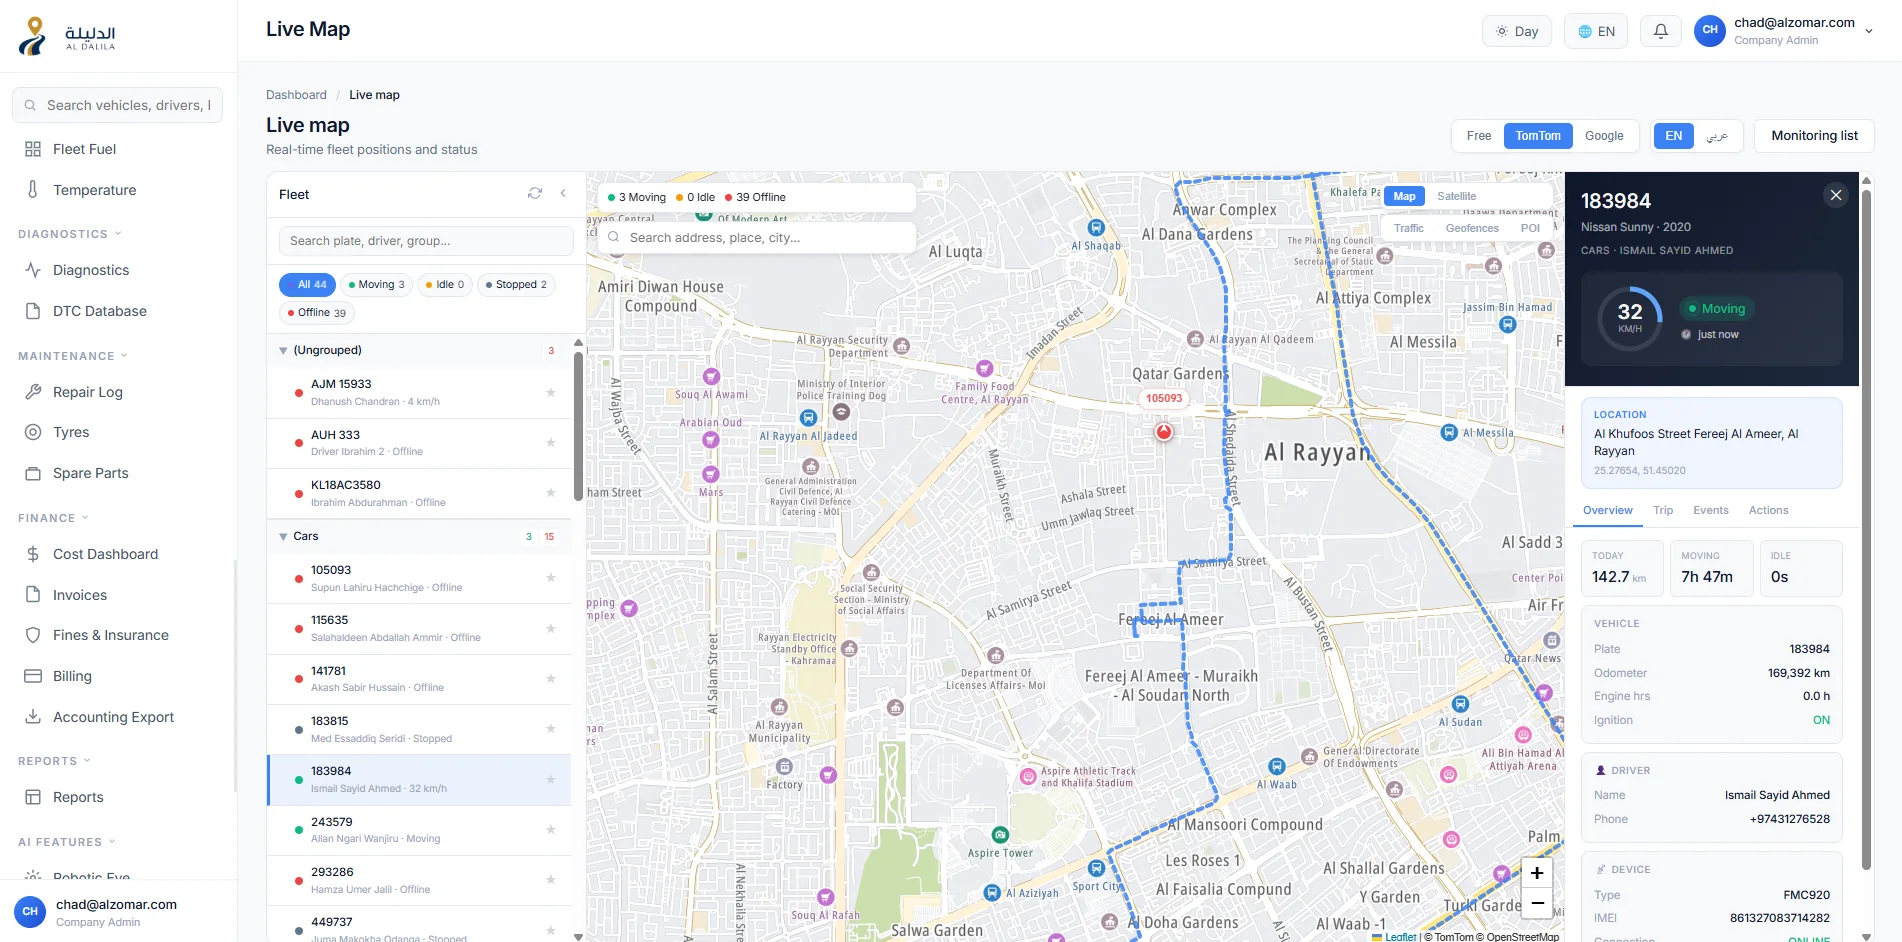This screenshot has width=1902, height=942.
Task: Filter fleet by Offline 39
Action: pyautogui.click(x=317, y=313)
